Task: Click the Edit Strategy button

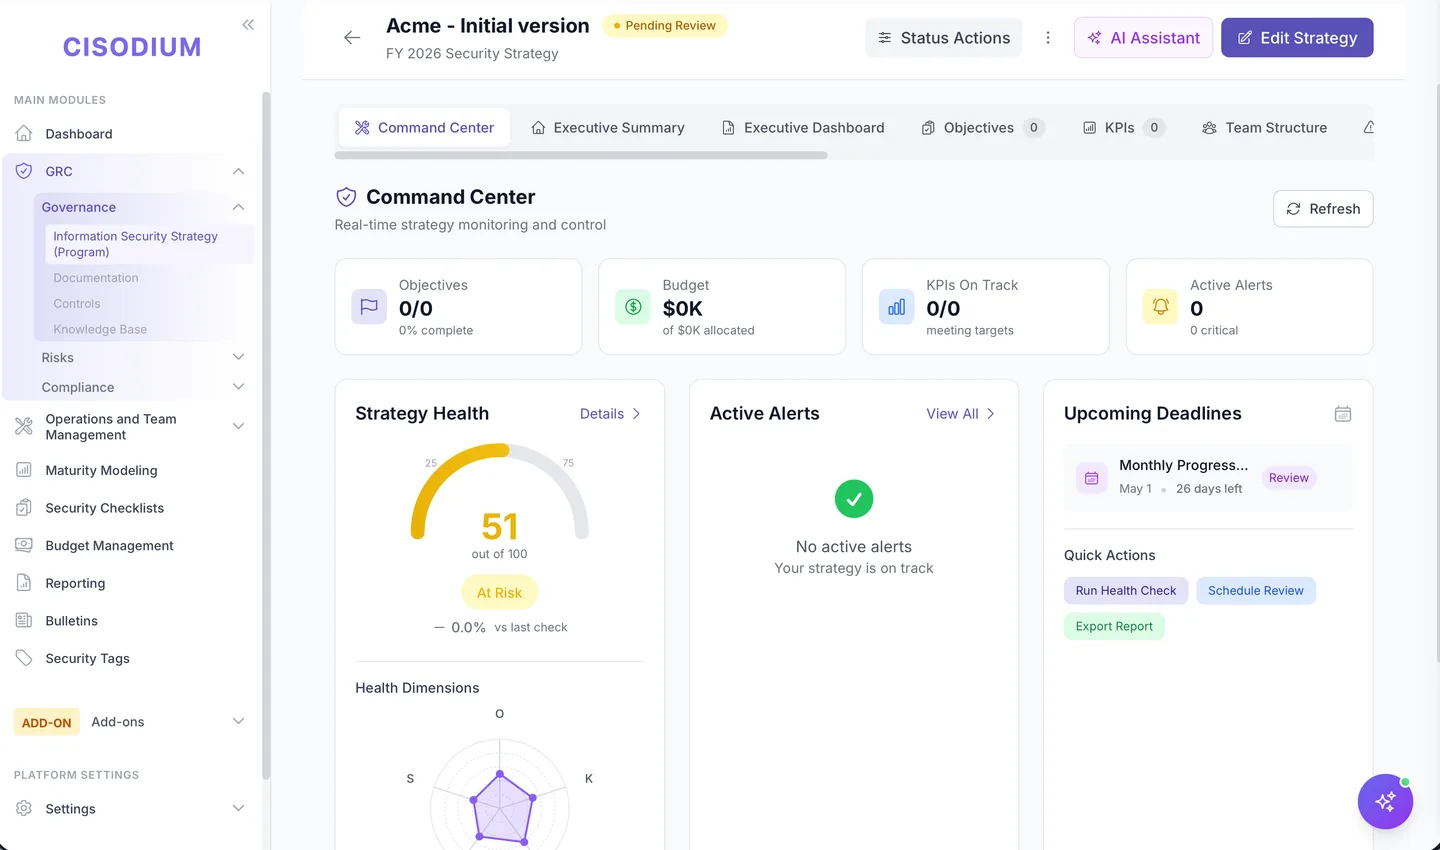Action: pos(1297,38)
